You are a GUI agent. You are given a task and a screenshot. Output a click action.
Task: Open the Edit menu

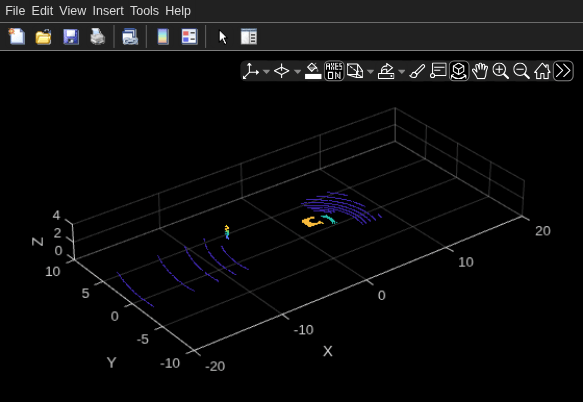pos(42,11)
